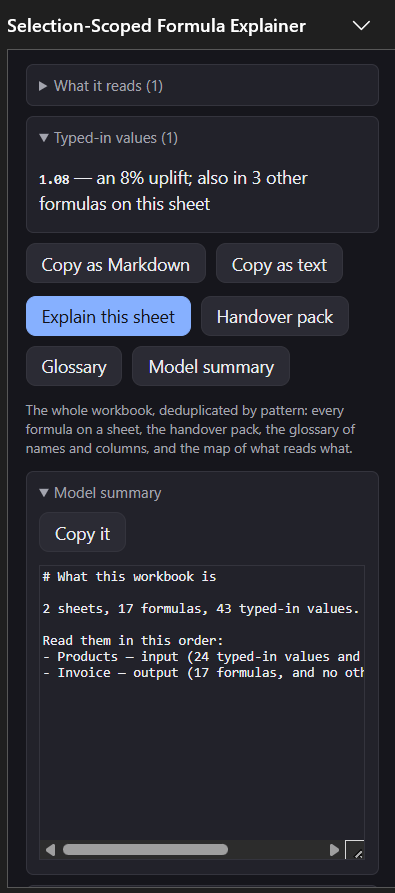Click the right scroll arrow of summary box
Image resolution: width=395 pixels, height=893 pixels.
pos(334,850)
